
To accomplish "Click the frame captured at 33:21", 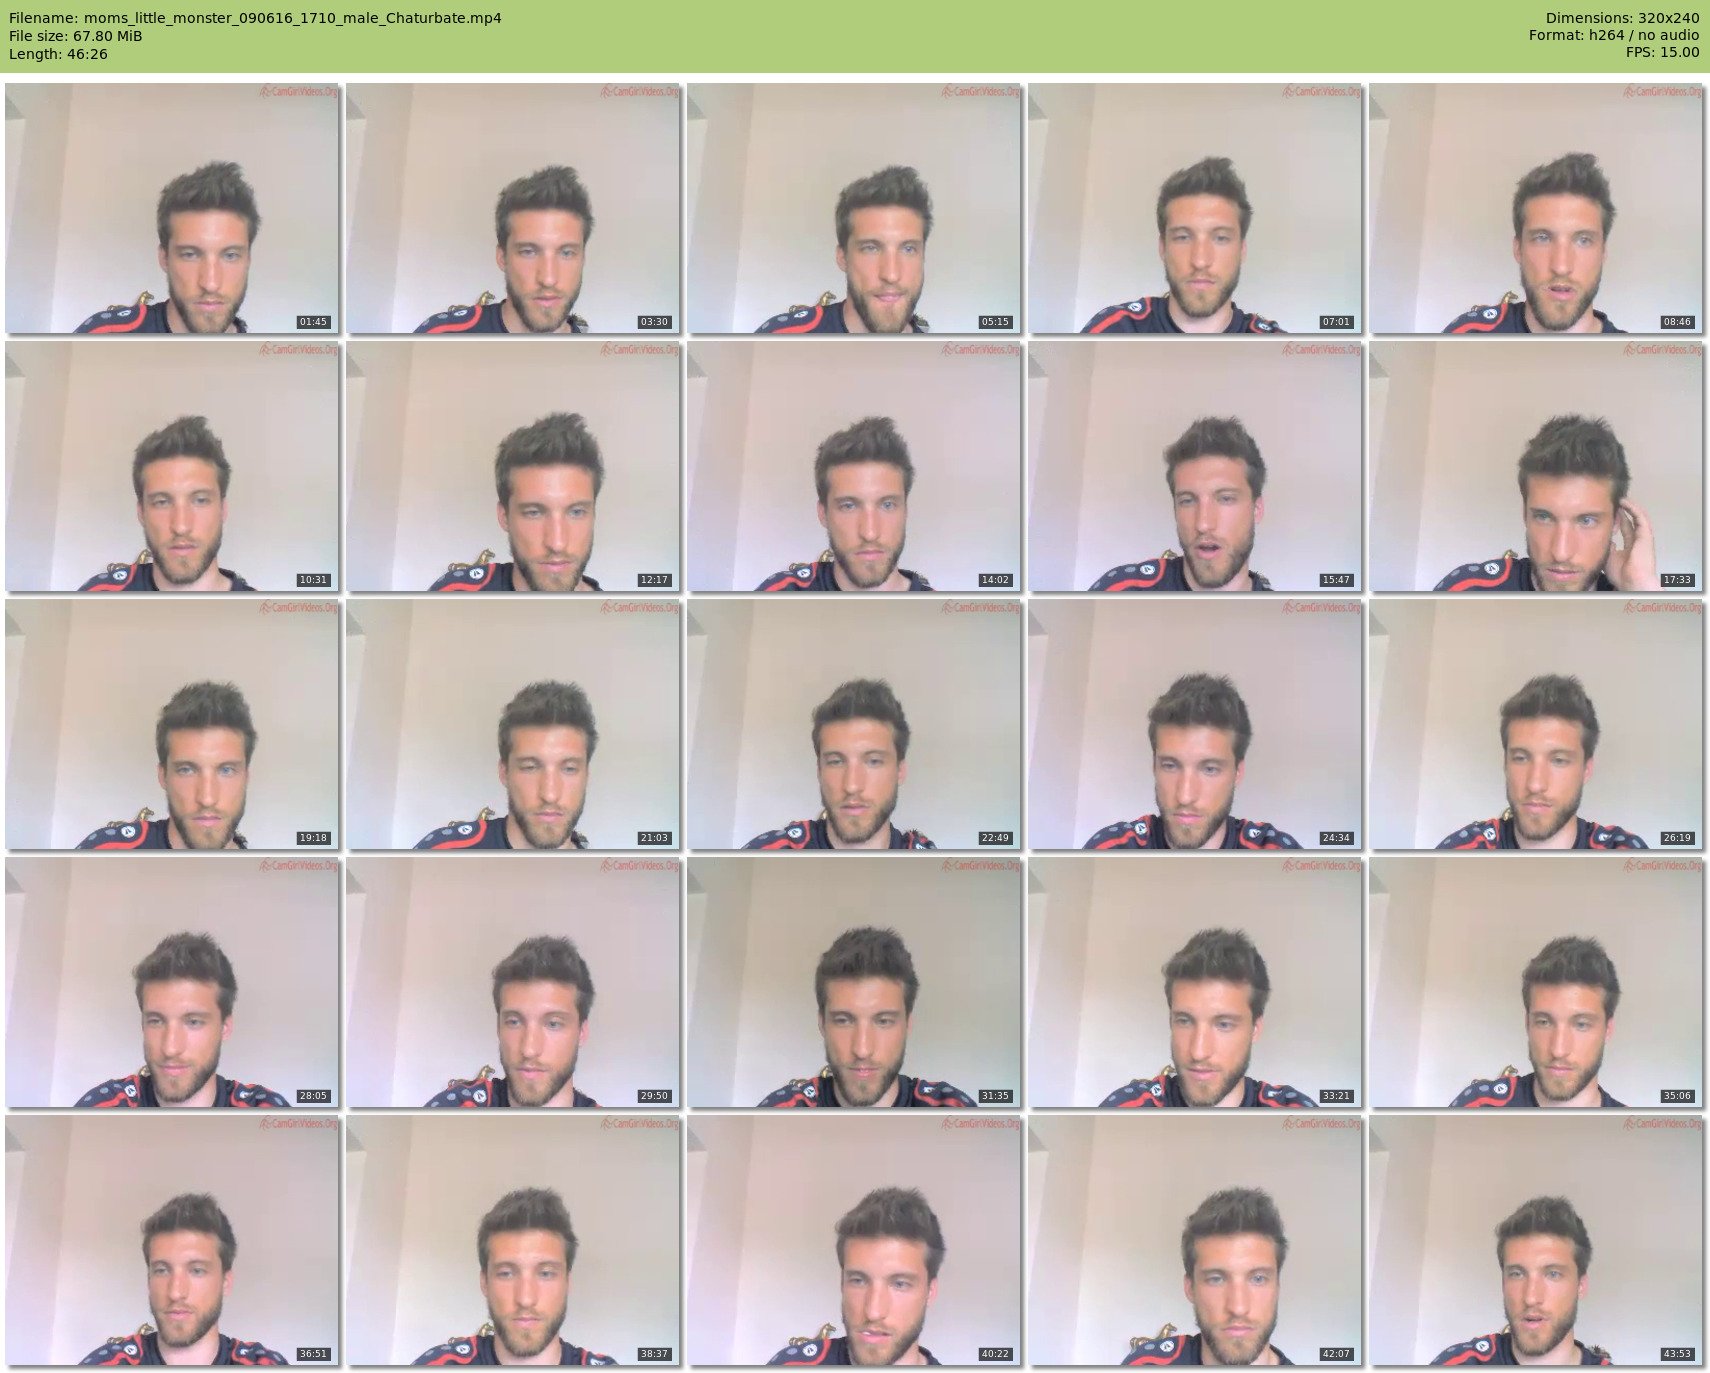I will (1195, 982).
